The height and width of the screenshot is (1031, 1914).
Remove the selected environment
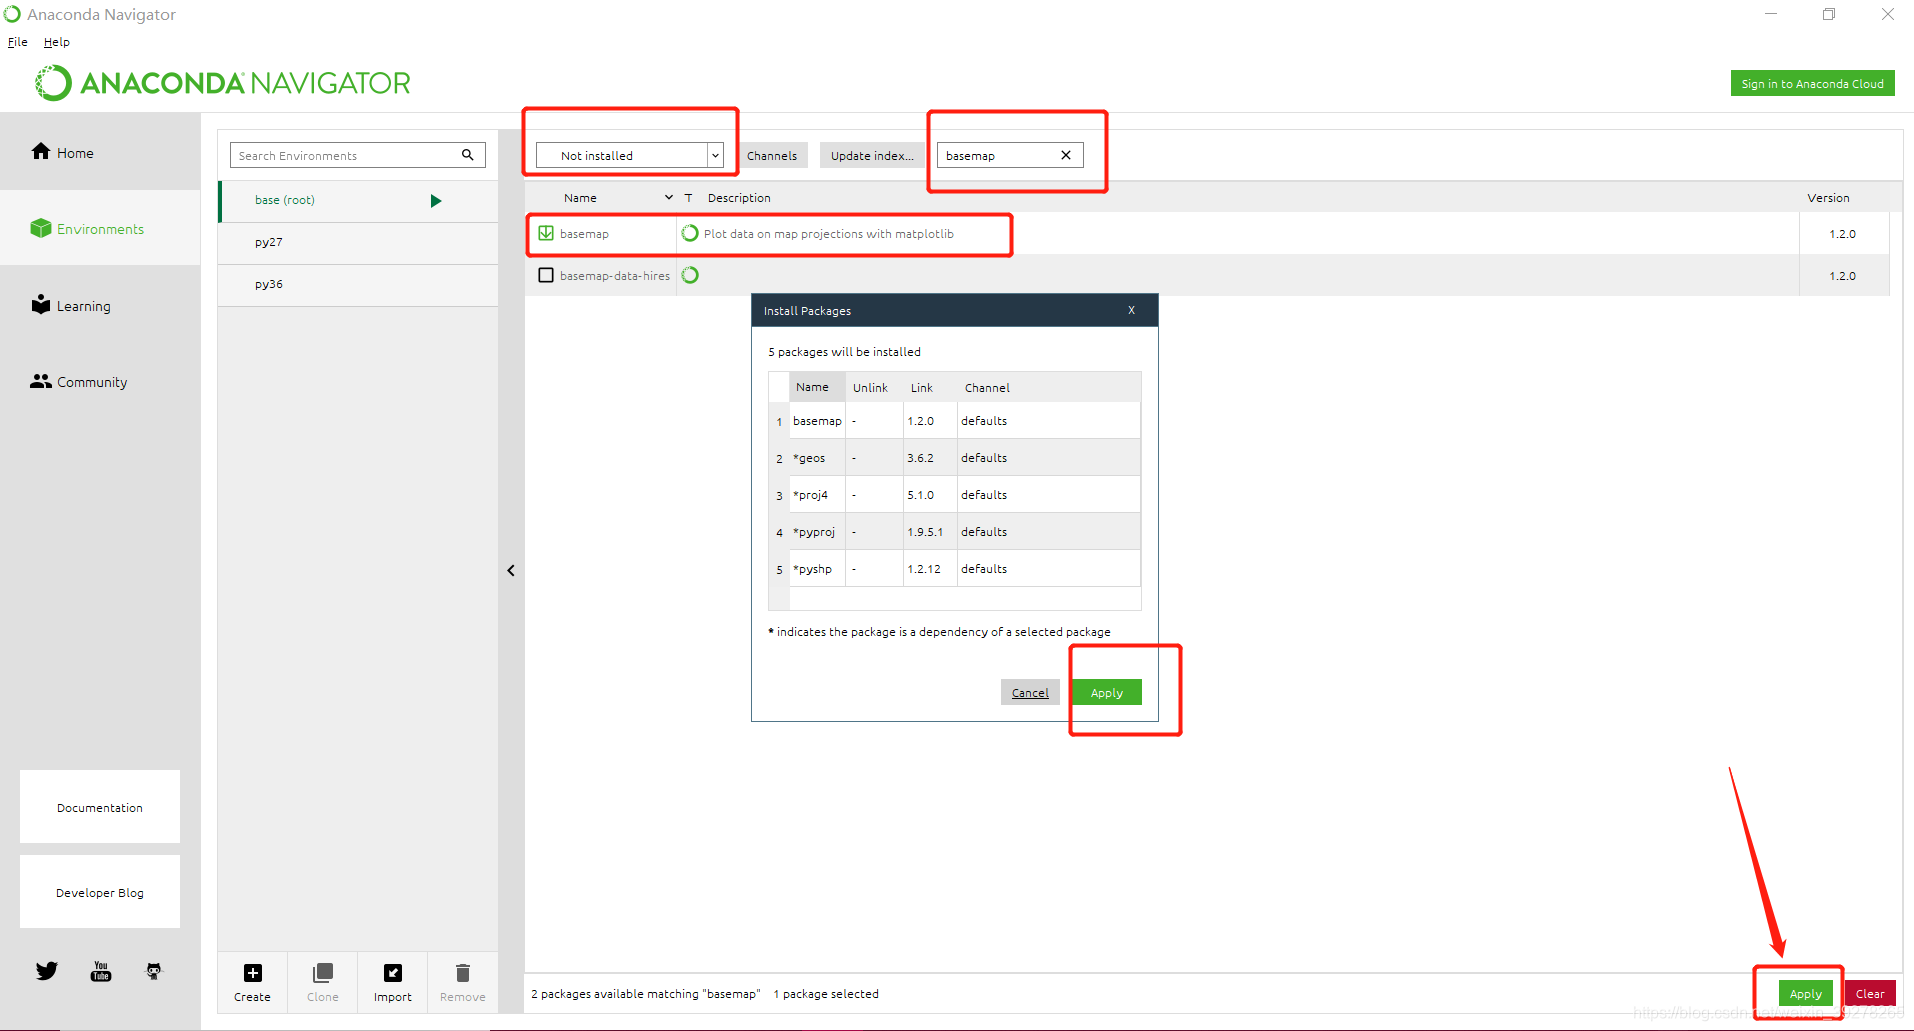pos(462,982)
